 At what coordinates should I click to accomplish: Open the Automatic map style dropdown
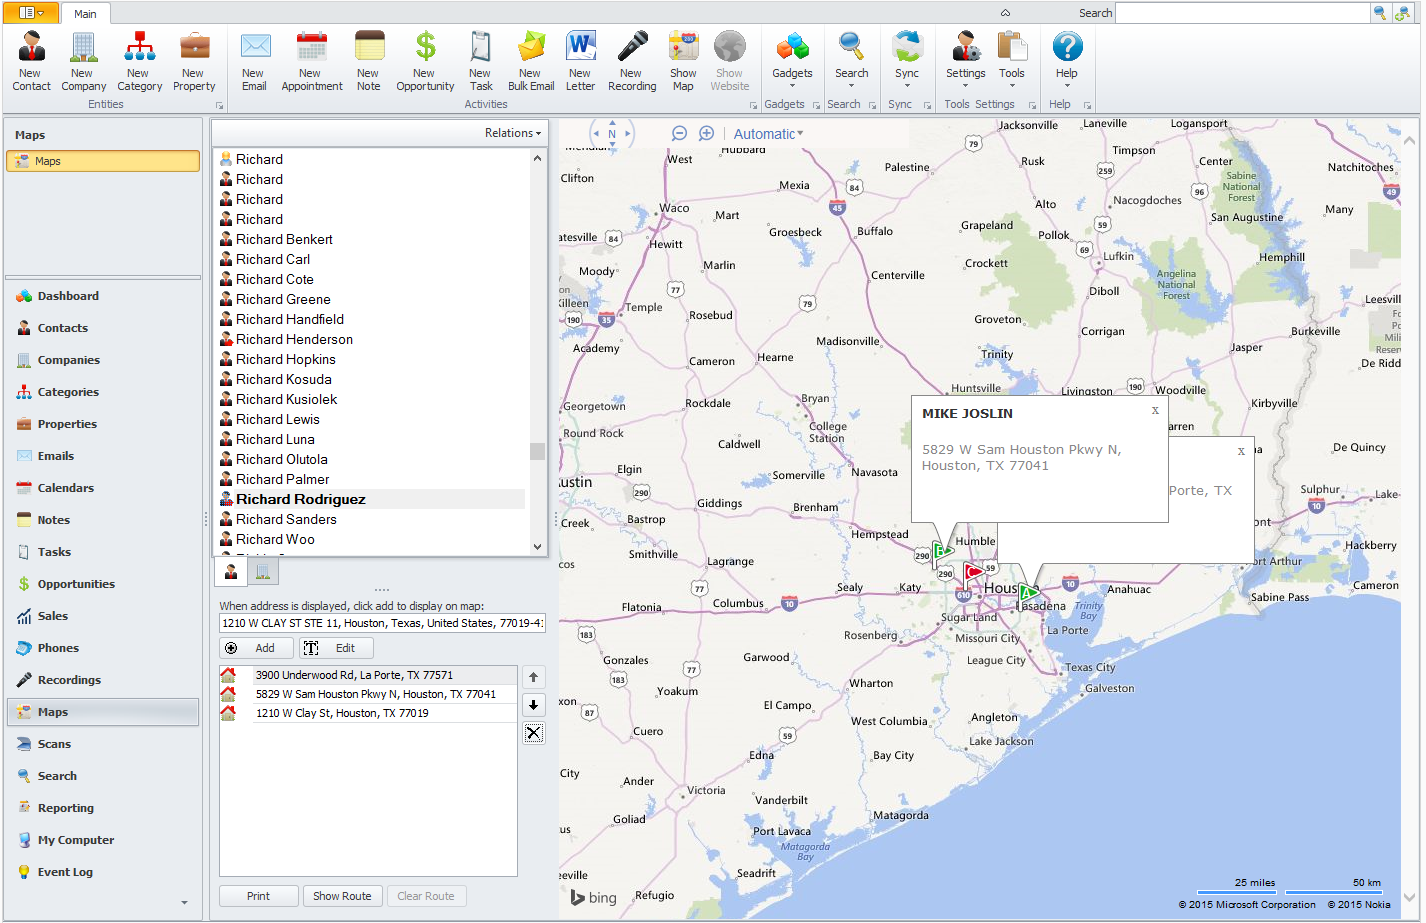point(768,134)
